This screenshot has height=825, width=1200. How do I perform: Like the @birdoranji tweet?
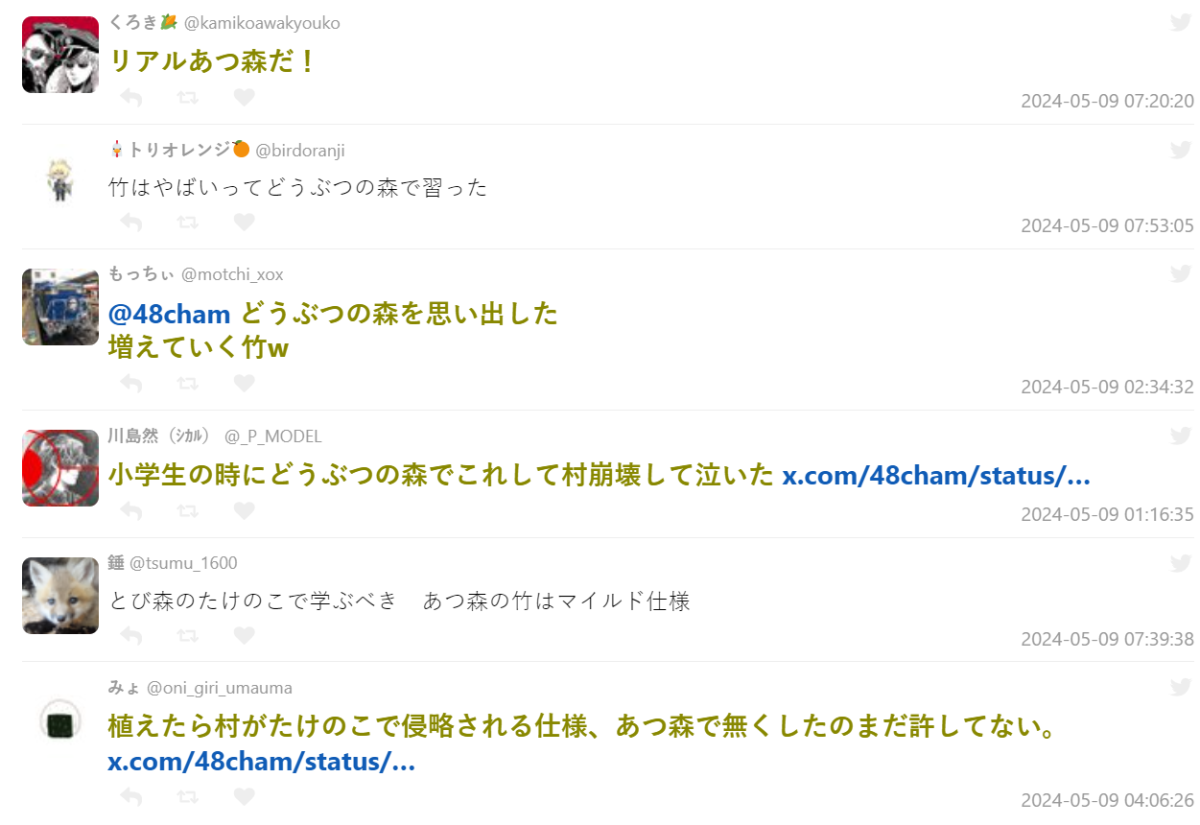point(244,222)
